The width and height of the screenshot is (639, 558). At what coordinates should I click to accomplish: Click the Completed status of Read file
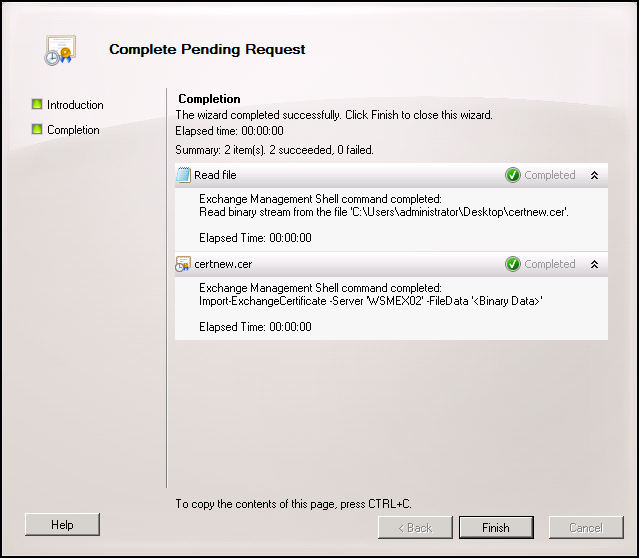[x=550, y=175]
